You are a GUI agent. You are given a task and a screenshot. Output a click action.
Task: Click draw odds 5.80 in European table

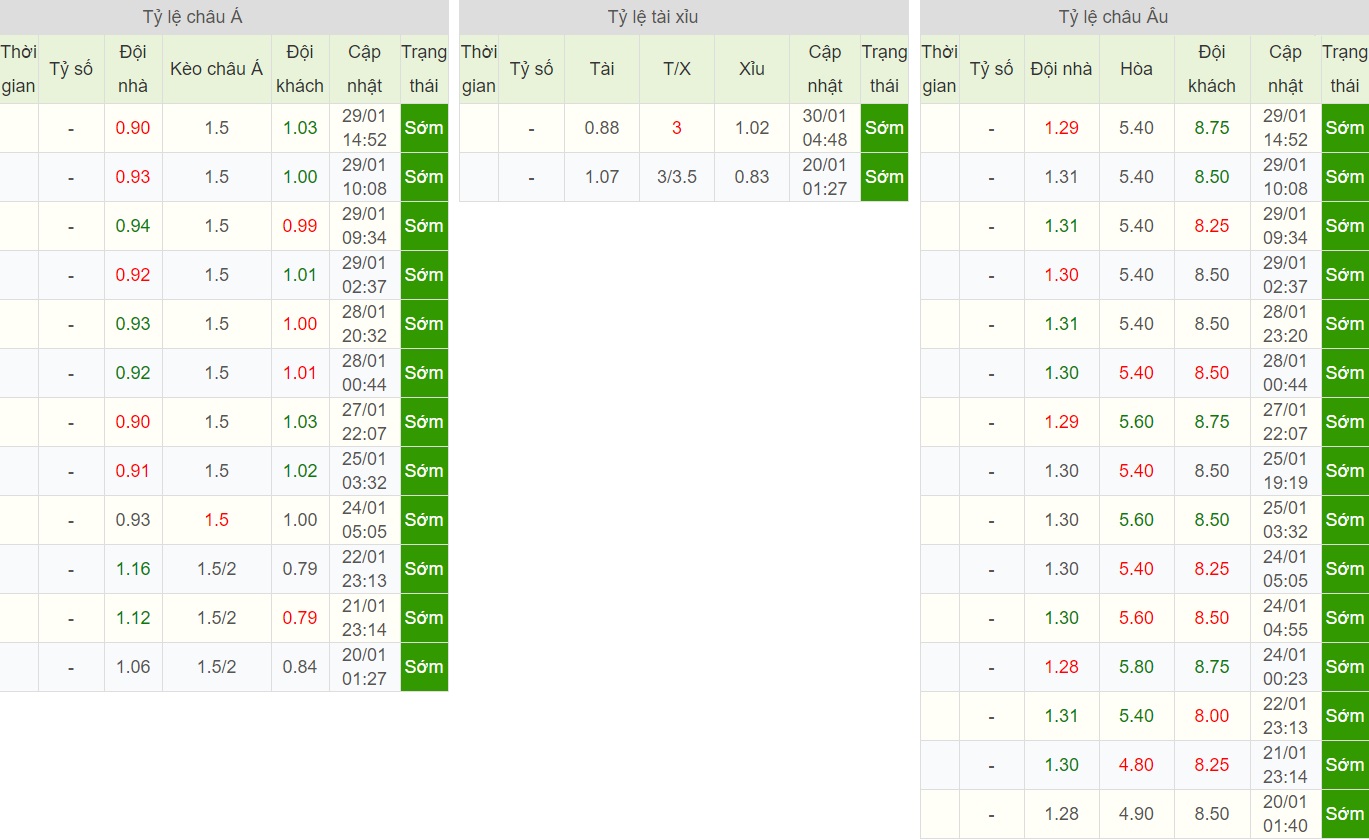[1137, 667]
